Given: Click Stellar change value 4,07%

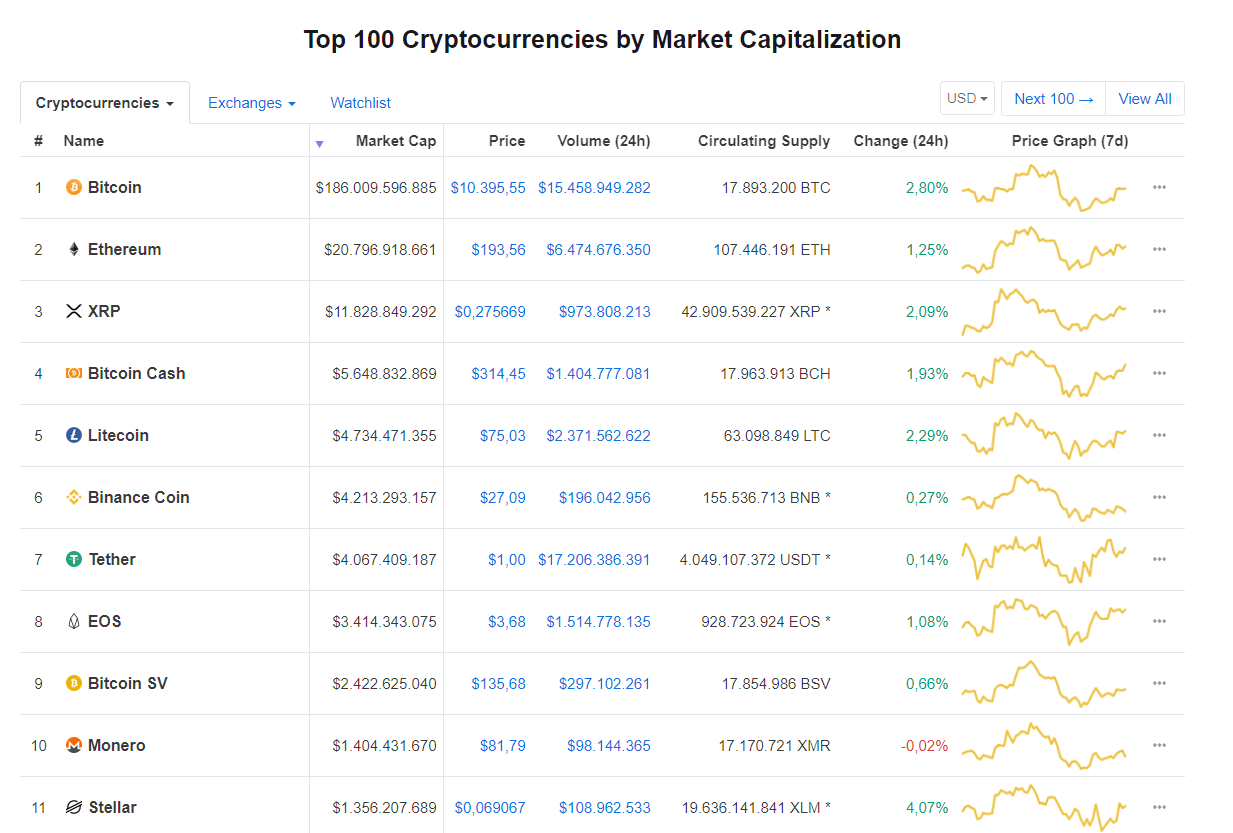Looking at the screenshot, I should pyautogui.click(x=927, y=807).
